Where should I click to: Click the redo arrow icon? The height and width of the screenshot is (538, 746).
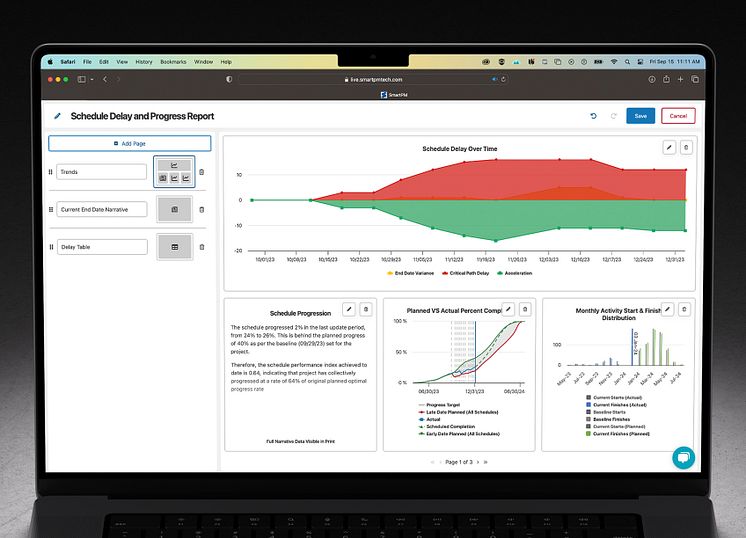(x=614, y=116)
